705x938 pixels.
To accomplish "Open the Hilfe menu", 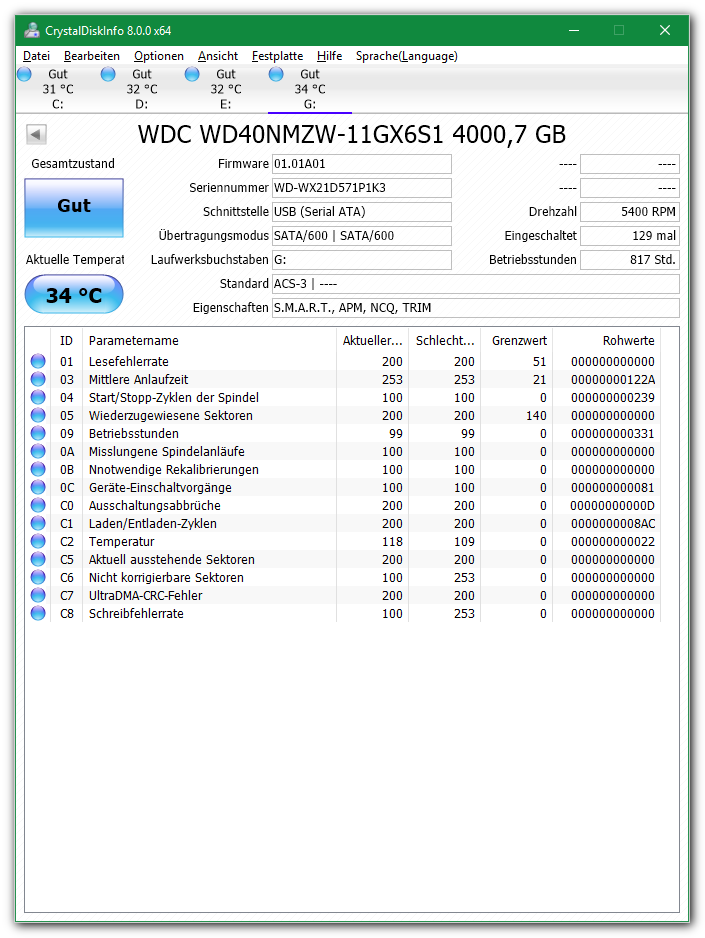I will coord(329,56).
